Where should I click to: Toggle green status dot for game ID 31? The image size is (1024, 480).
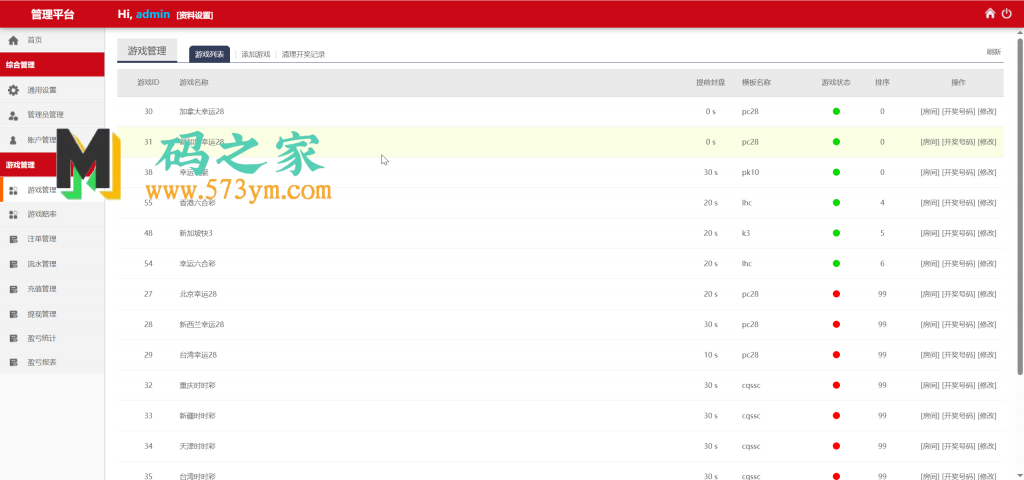(836, 142)
